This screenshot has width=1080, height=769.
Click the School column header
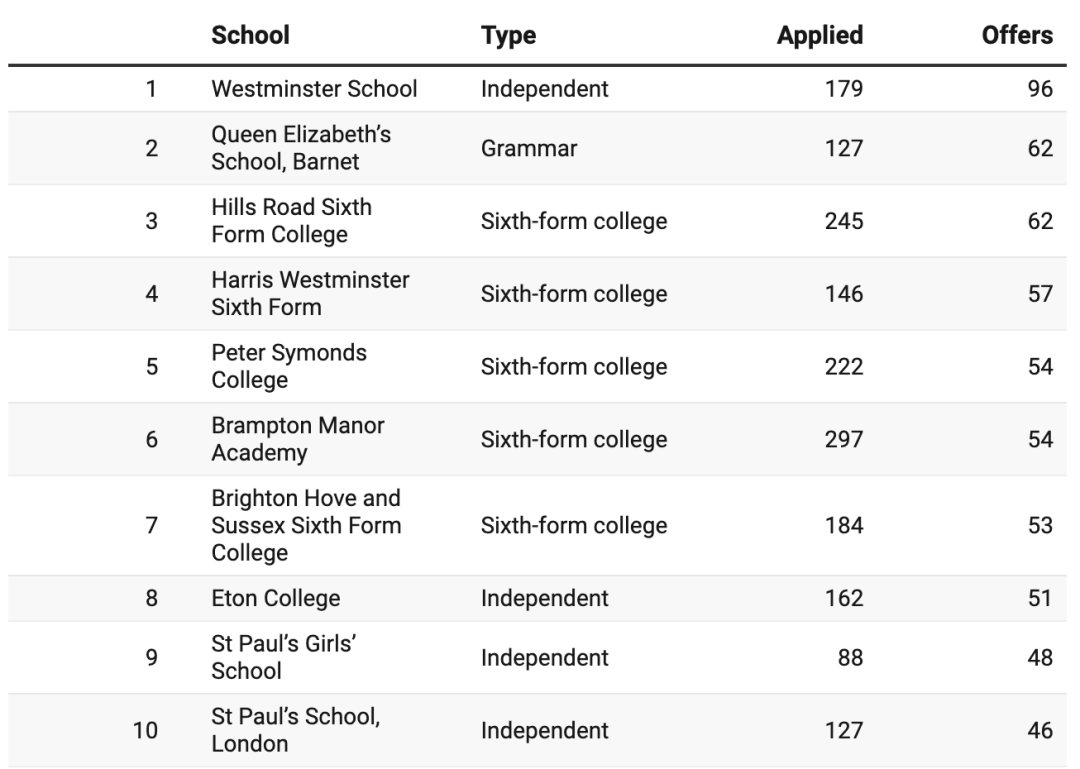[x=250, y=36]
